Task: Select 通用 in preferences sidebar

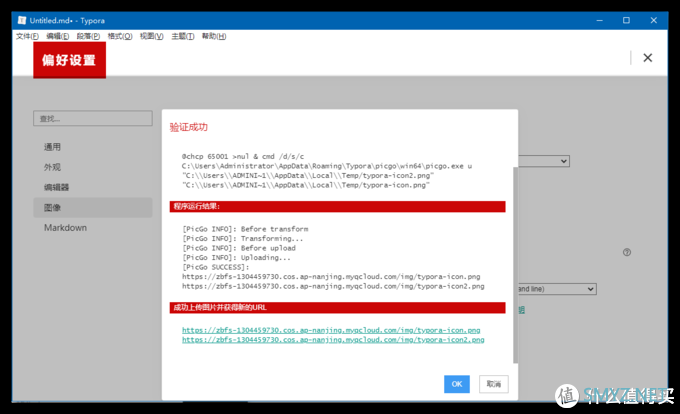Action: (52, 147)
